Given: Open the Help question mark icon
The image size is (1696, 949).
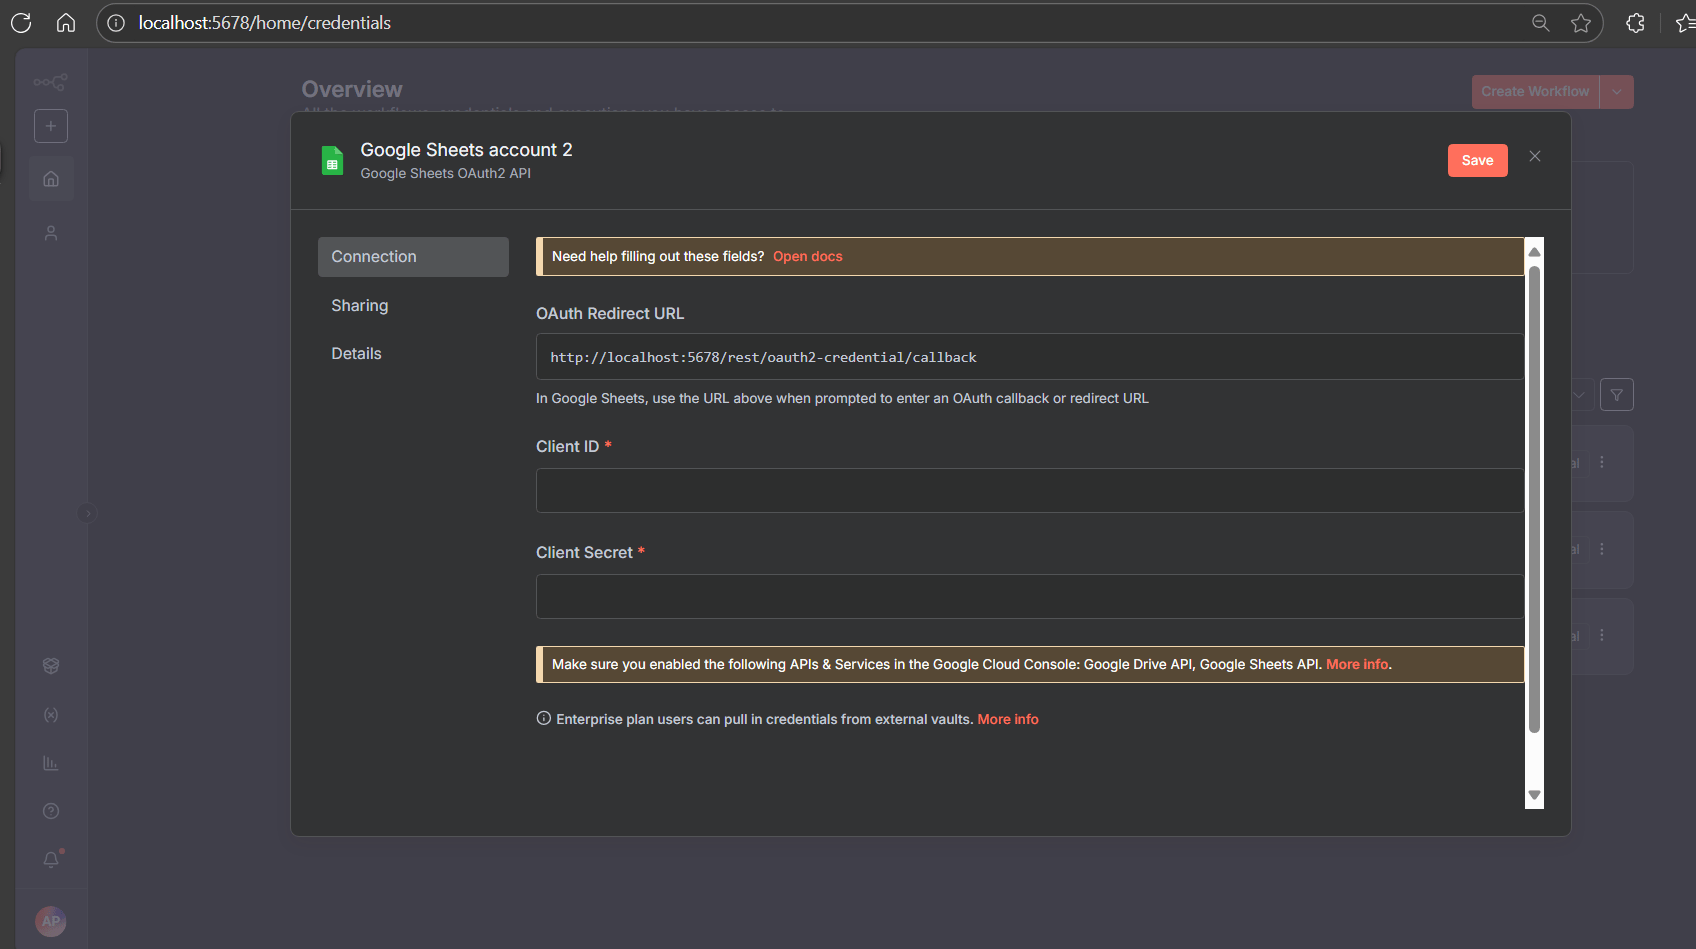Looking at the screenshot, I should [x=51, y=811].
